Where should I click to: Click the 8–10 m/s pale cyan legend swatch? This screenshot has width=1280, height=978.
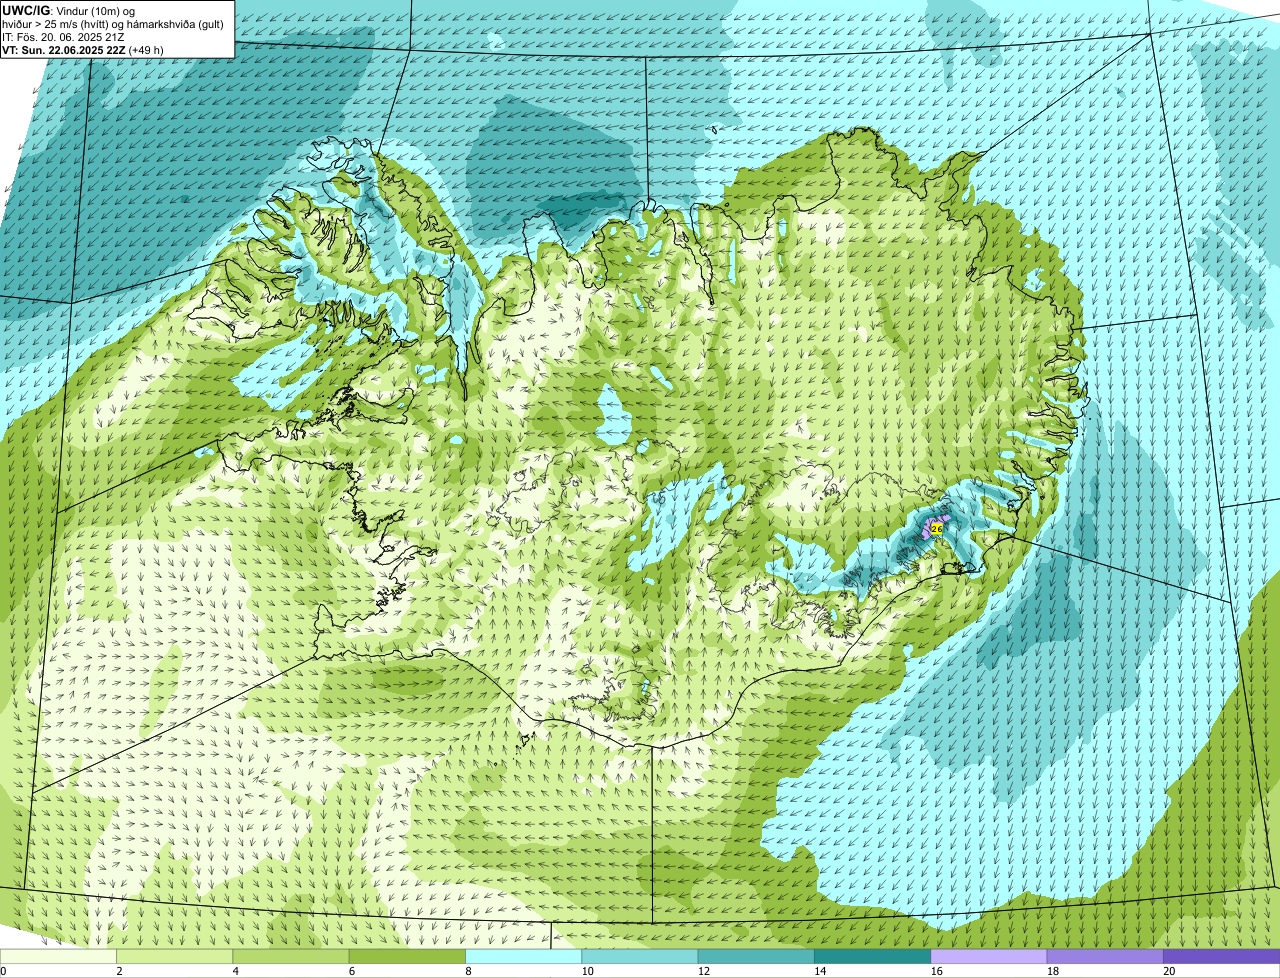point(524,956)
